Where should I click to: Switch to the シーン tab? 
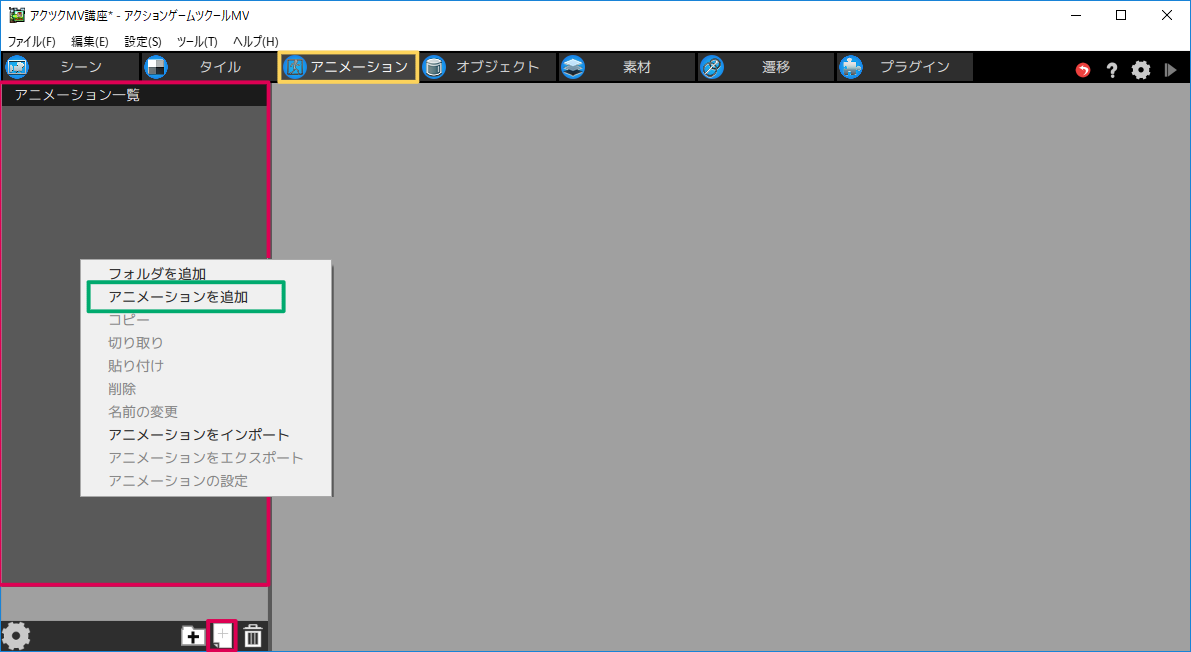[70, 67]
